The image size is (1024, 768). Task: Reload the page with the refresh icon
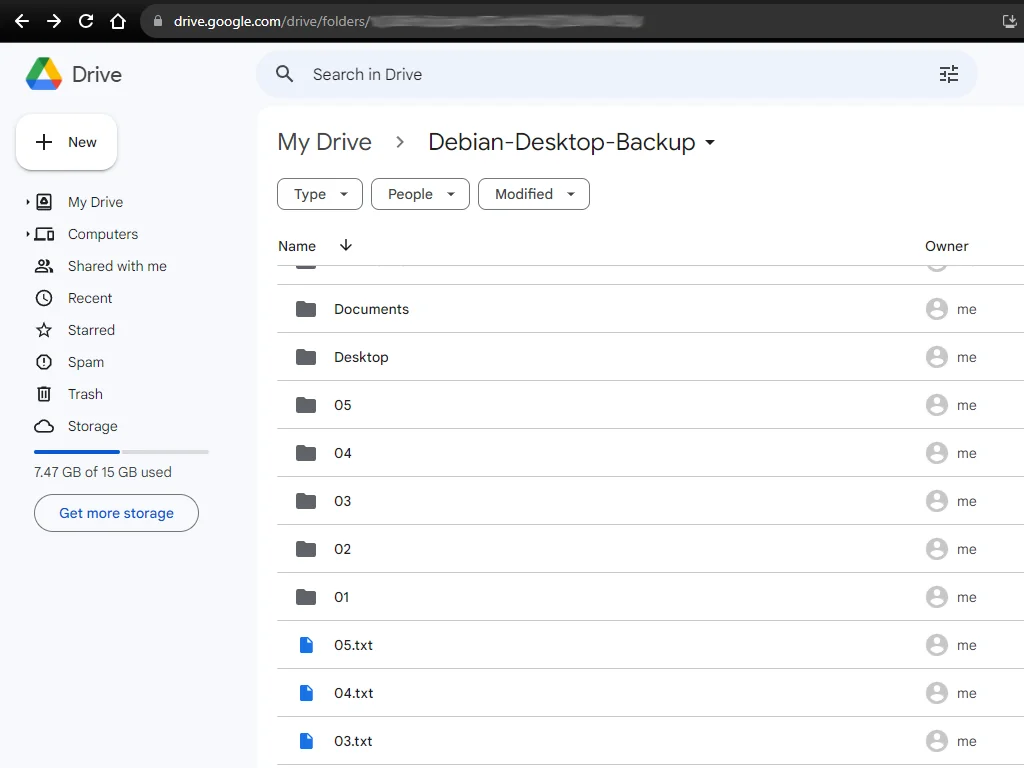tap(86, 21)
